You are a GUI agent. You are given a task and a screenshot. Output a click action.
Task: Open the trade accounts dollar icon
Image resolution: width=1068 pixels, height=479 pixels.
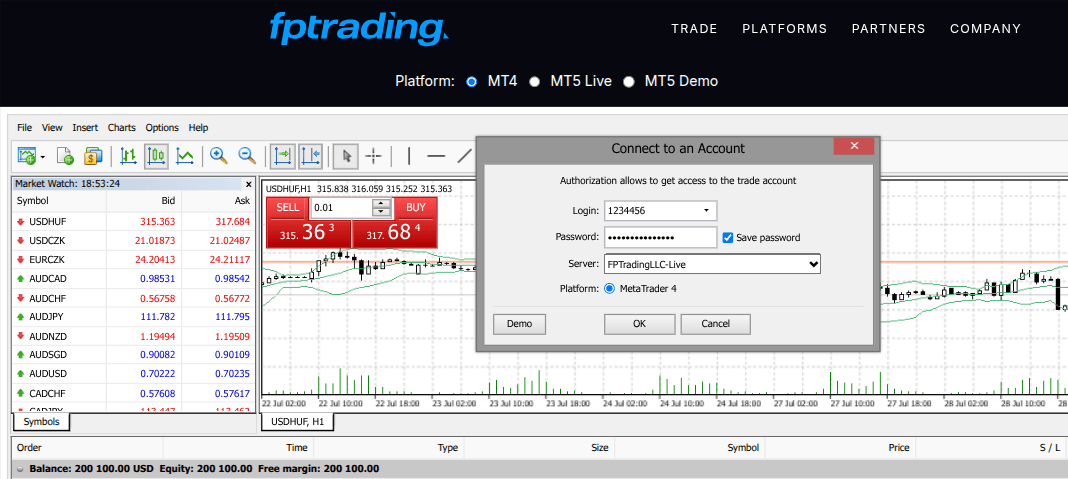pos(93,156)
